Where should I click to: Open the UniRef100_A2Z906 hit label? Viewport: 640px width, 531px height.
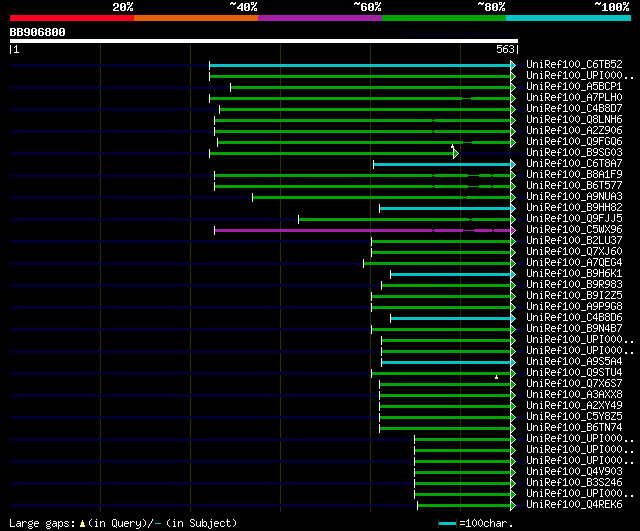coord(574,131)
